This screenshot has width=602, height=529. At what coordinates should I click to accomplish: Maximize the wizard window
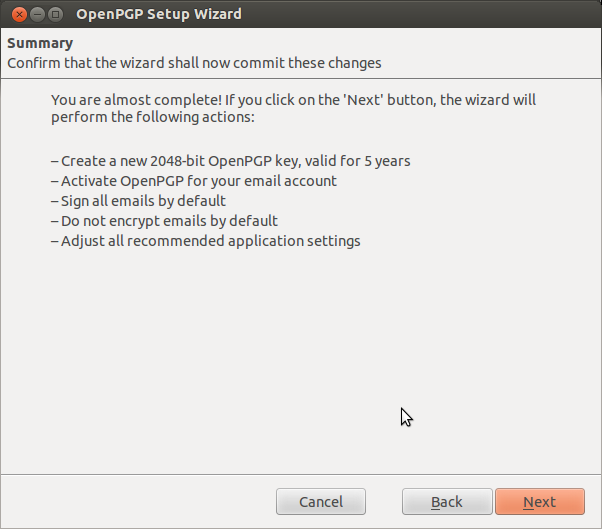55,15
